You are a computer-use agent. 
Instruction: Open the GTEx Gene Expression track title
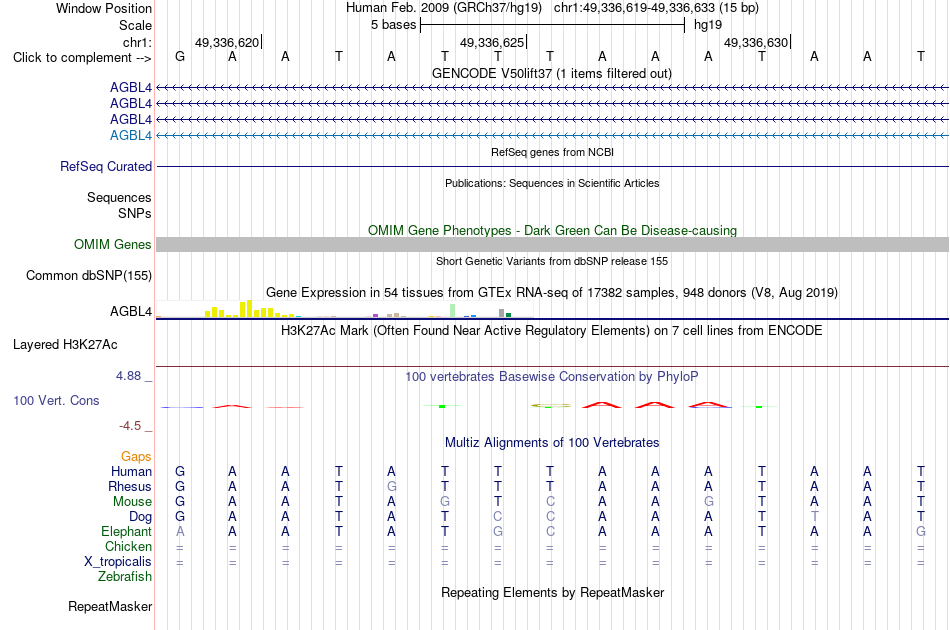point(552,293)
